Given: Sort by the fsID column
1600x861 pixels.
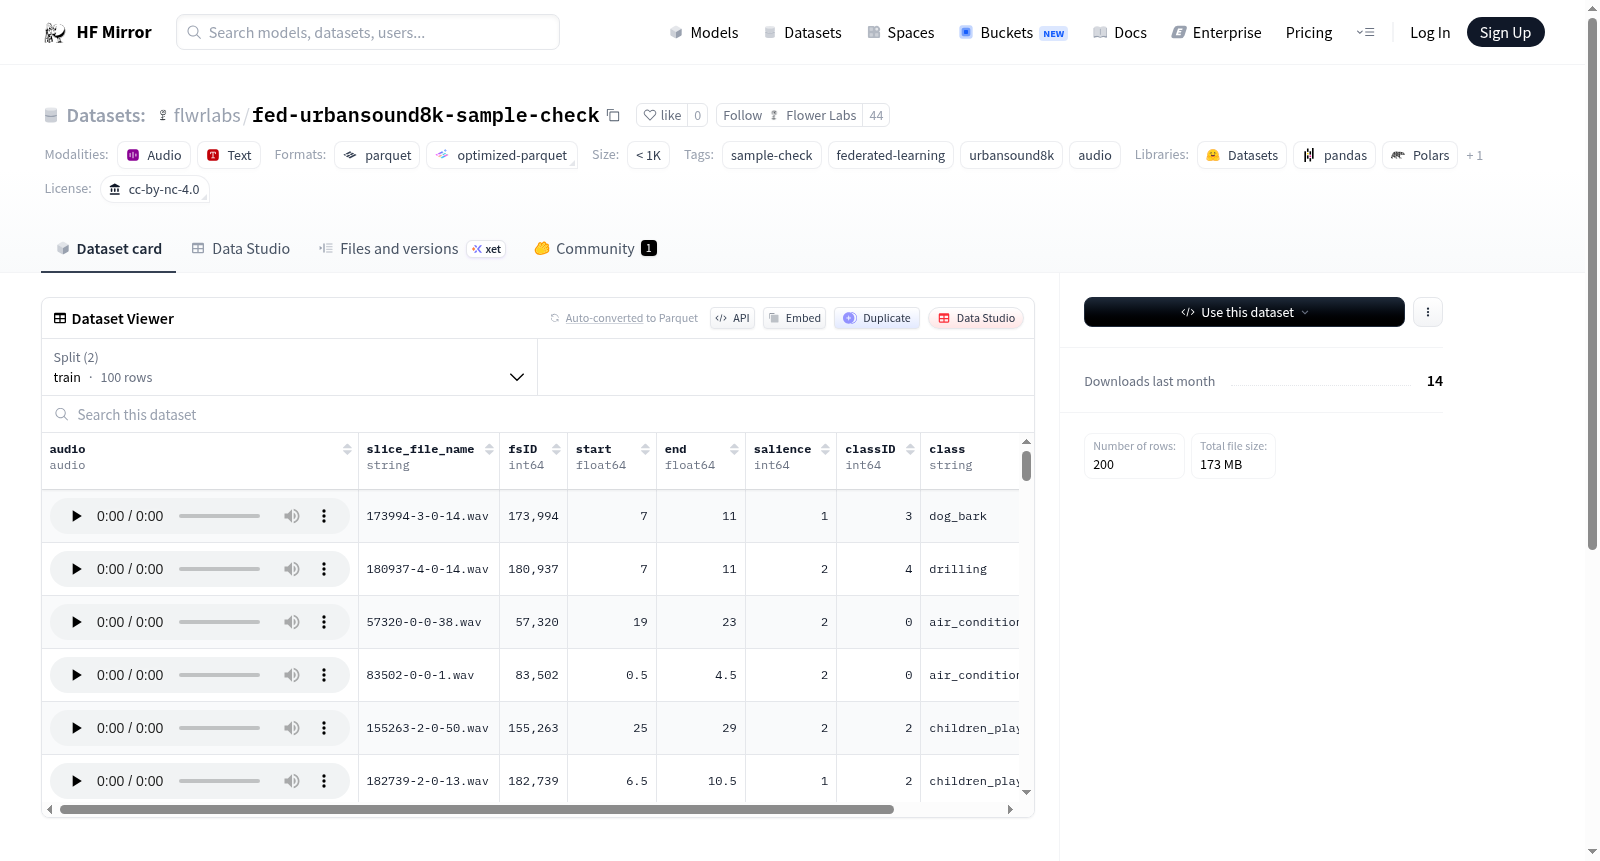Looking at the screenshot, I should click(556, 449).
